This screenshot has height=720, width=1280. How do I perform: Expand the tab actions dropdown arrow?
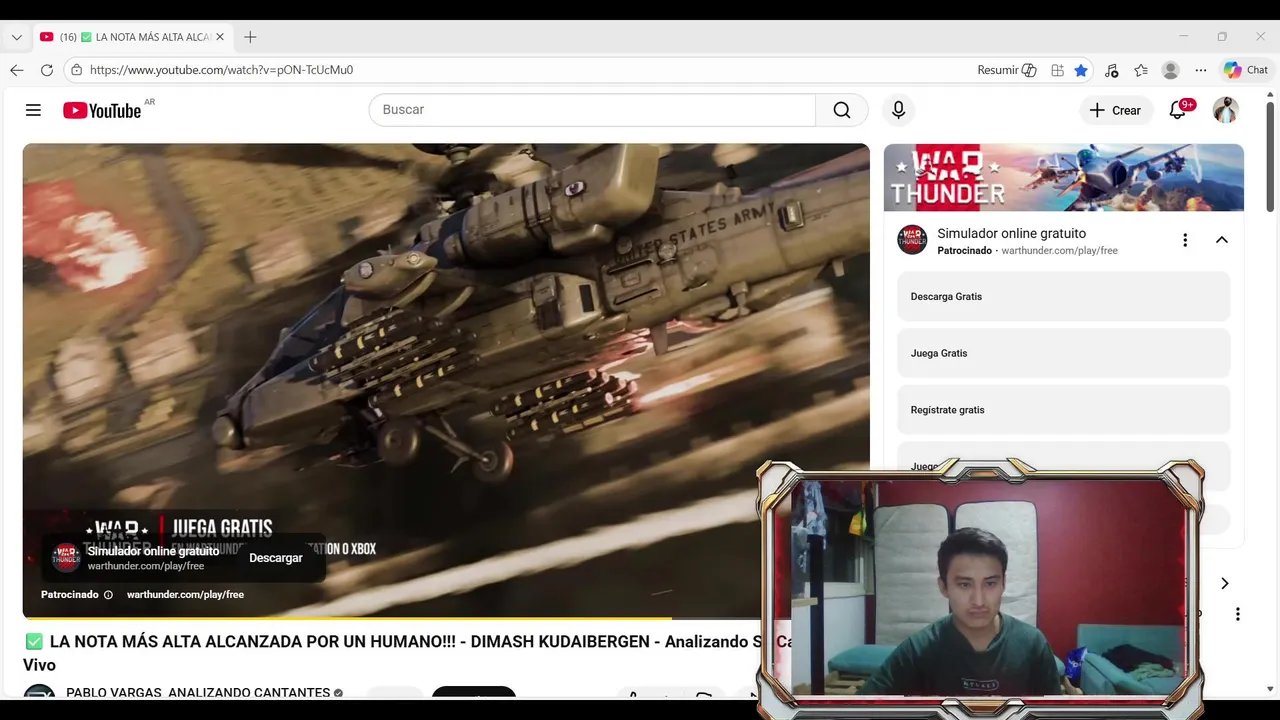[x=17, y=37]
